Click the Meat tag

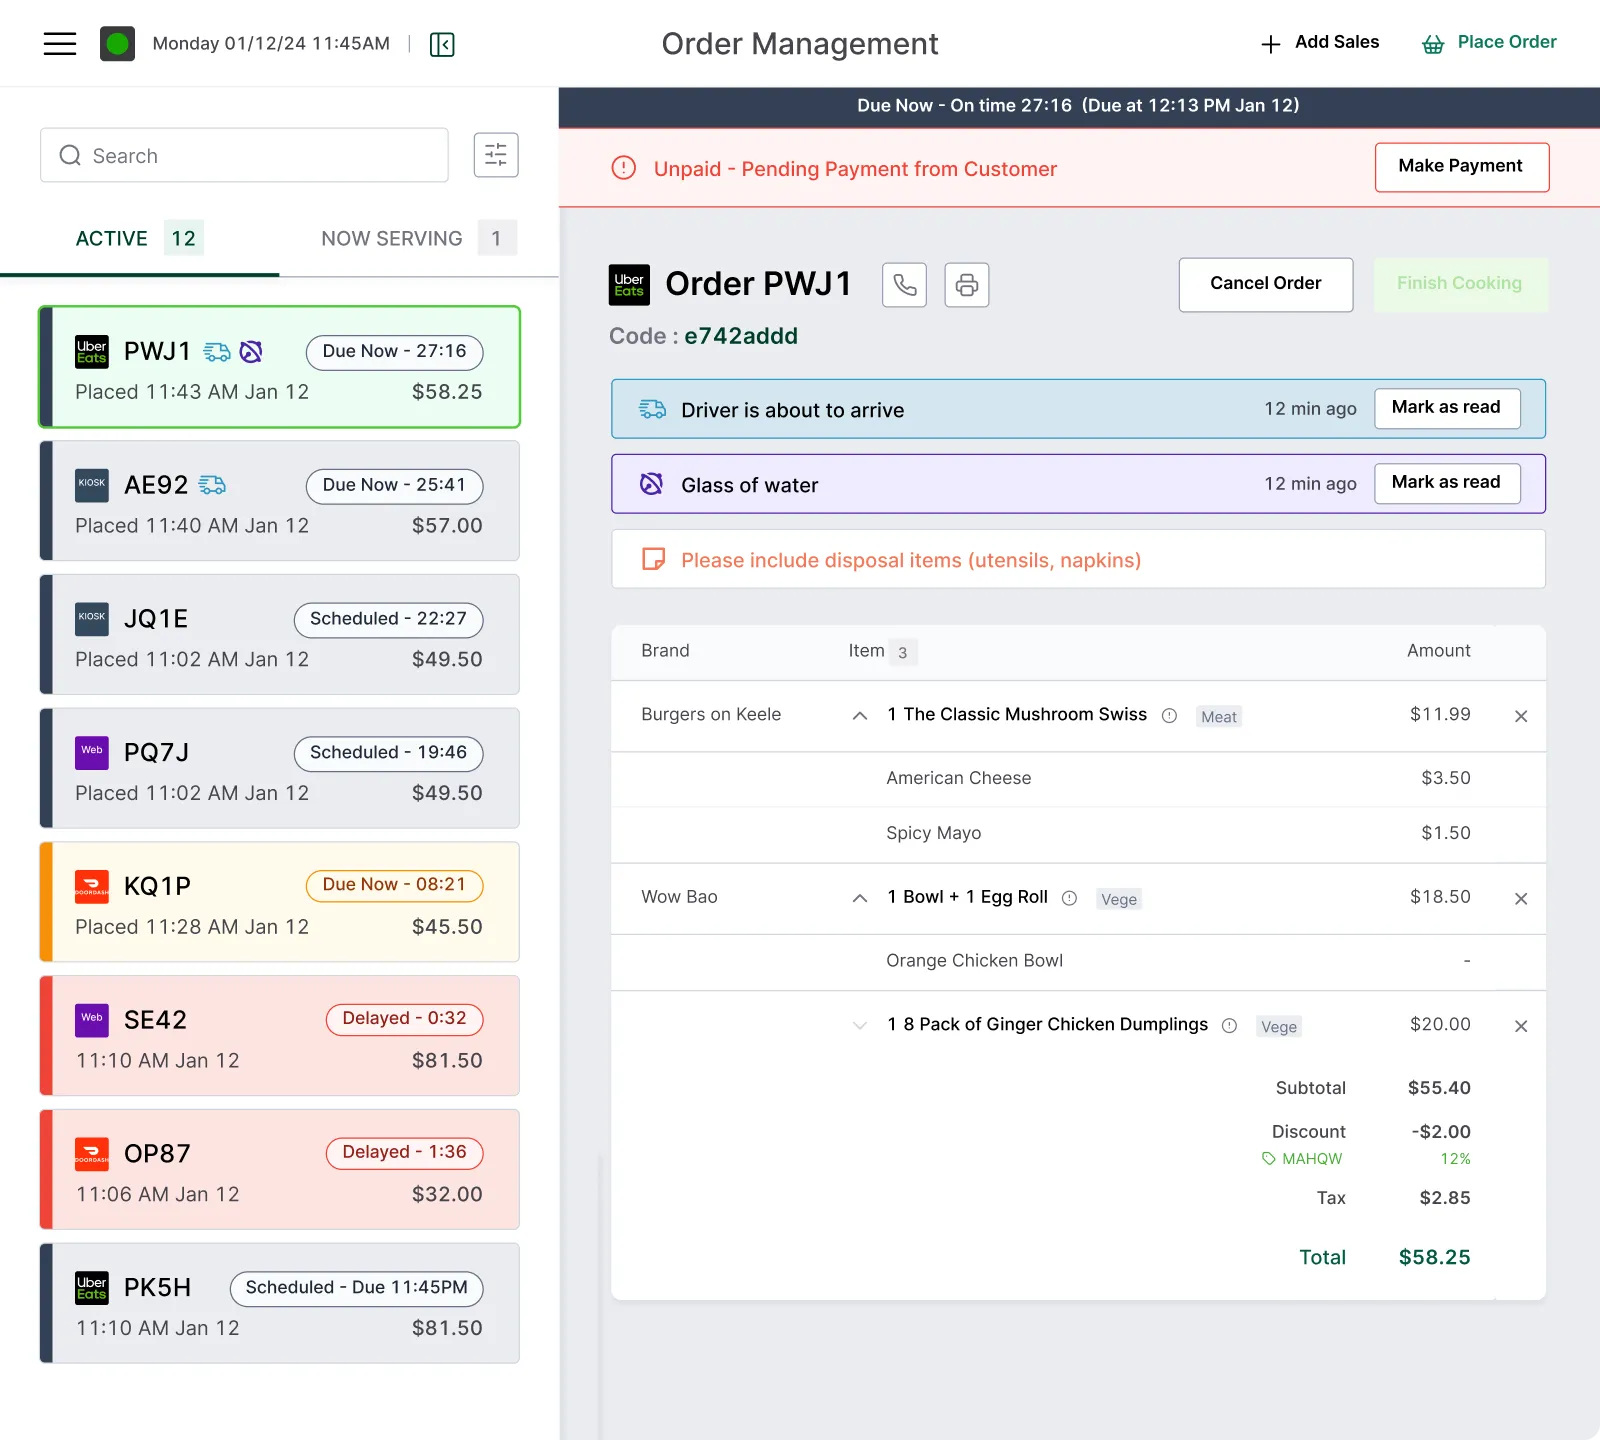pos(1219,717)
